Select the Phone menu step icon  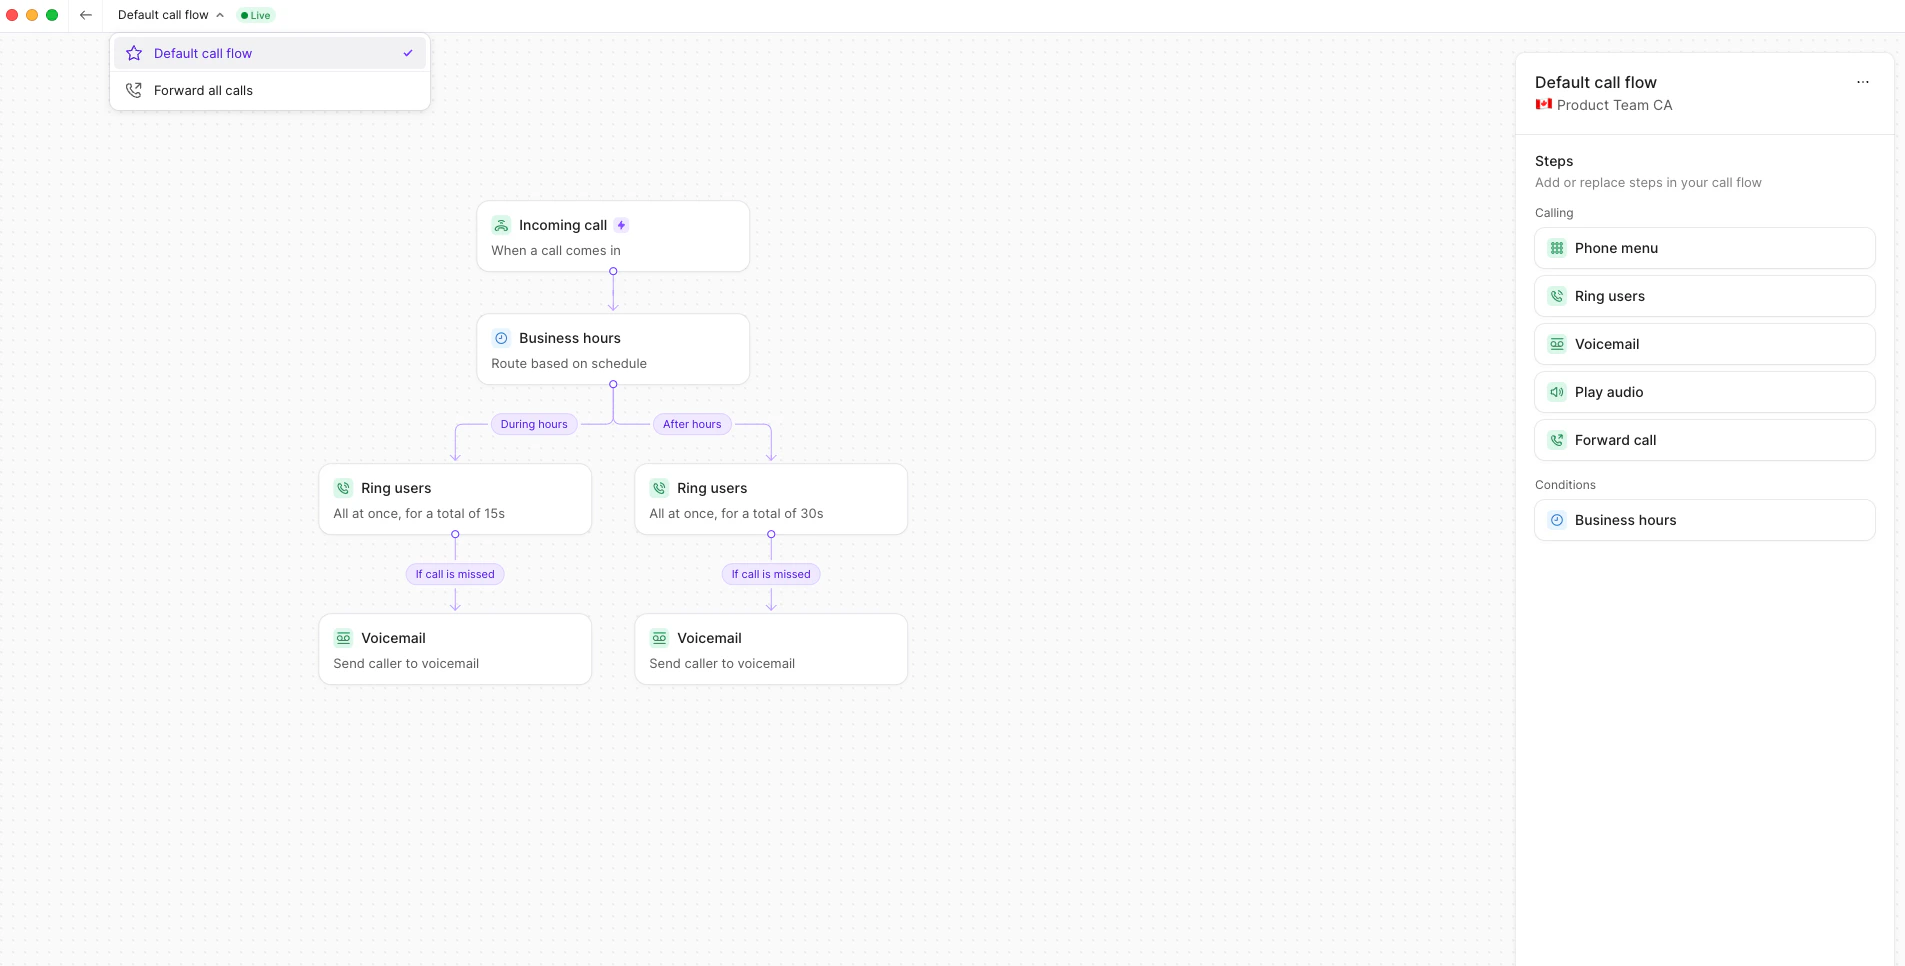click(x=1557, y=248)
